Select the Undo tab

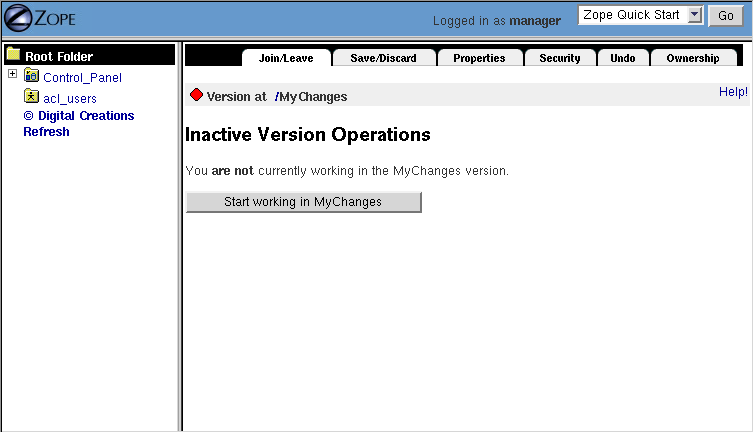(x=622, y=58)
